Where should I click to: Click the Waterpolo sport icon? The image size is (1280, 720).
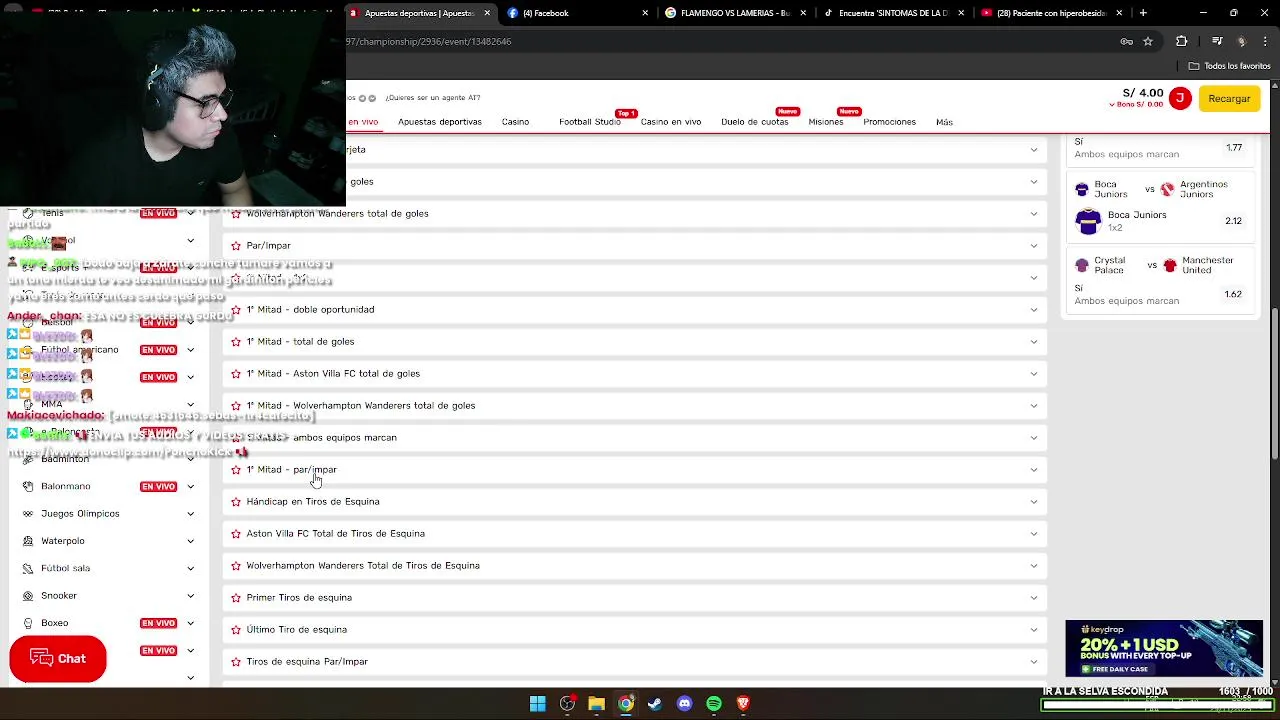(x=28, y=541)
